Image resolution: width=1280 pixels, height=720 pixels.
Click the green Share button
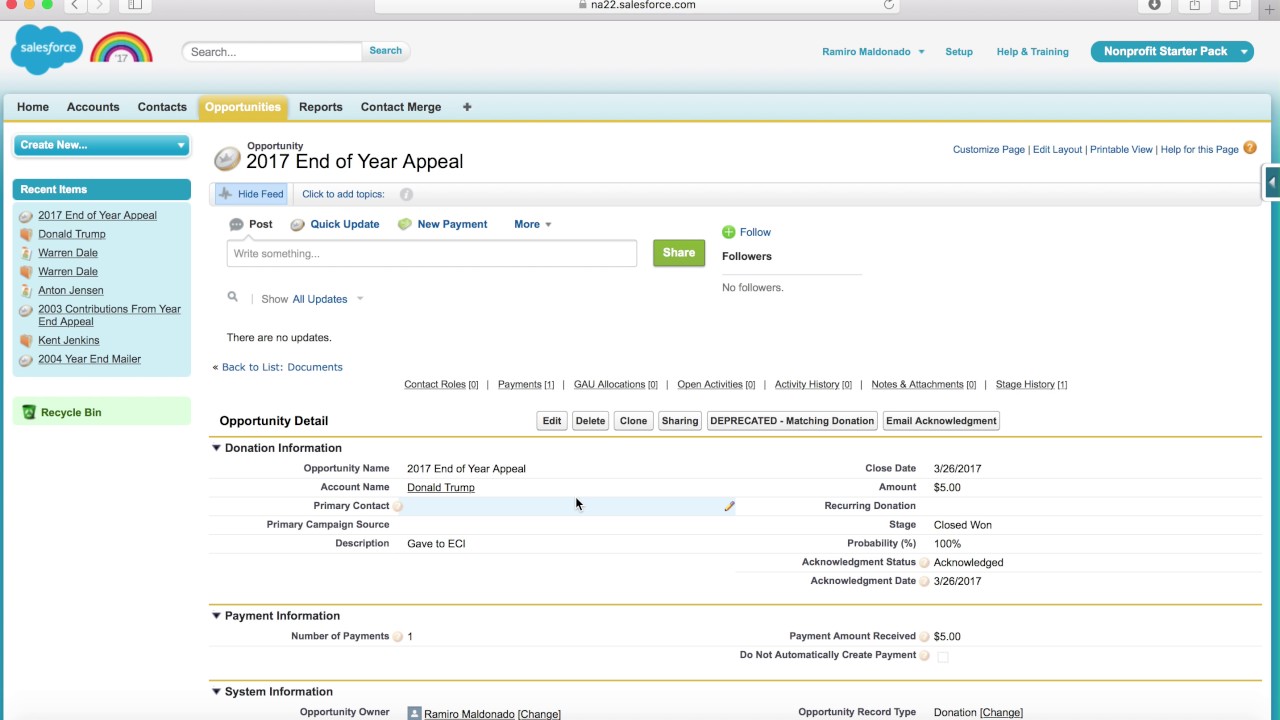tap(679, 253)
